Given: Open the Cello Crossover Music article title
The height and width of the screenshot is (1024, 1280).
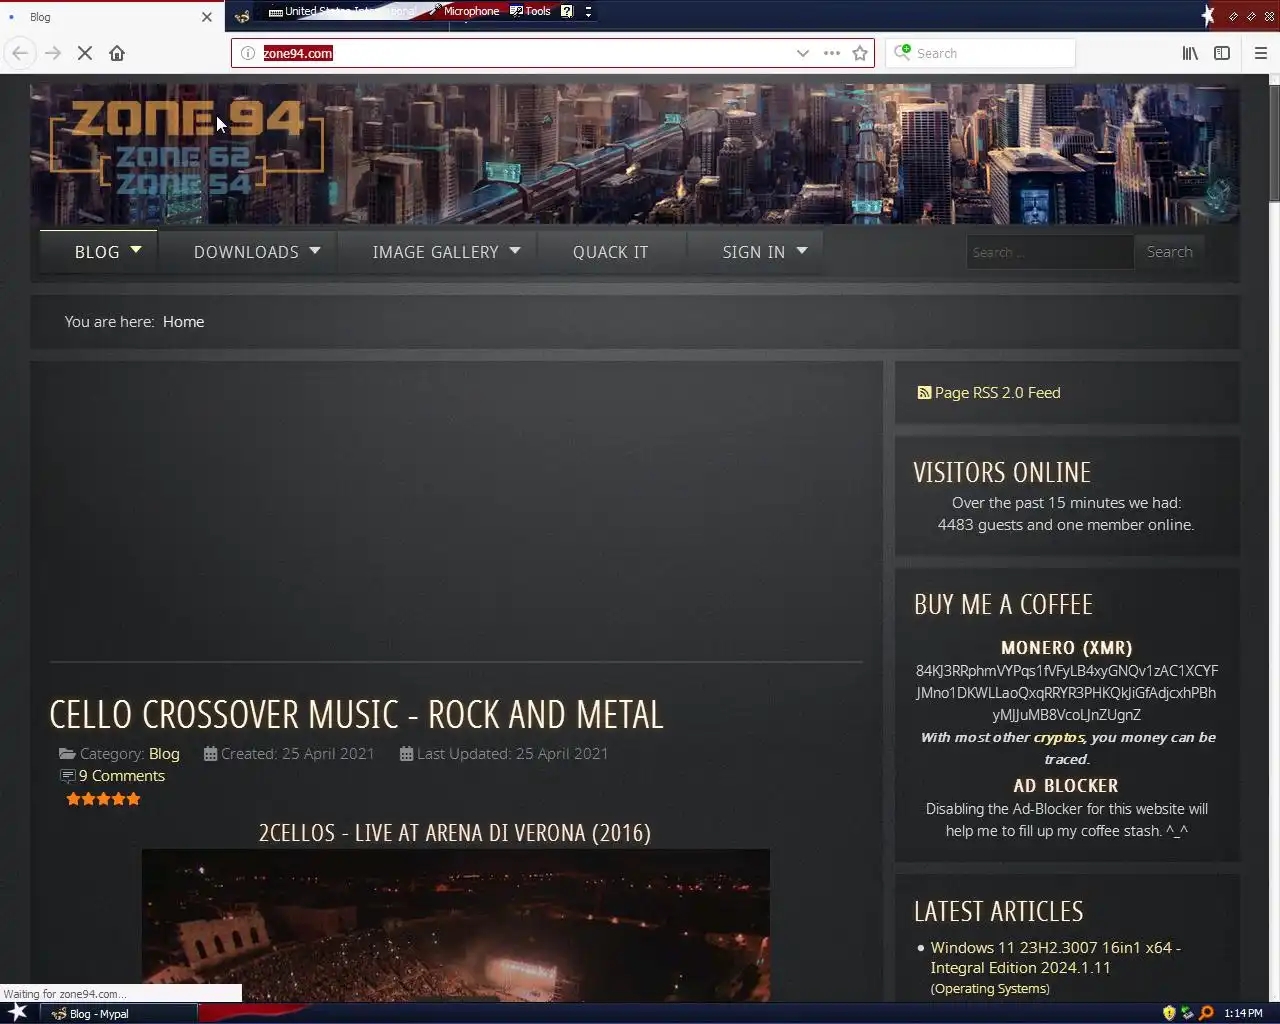Looking at the screenshot, I should [x=356, y=714].
